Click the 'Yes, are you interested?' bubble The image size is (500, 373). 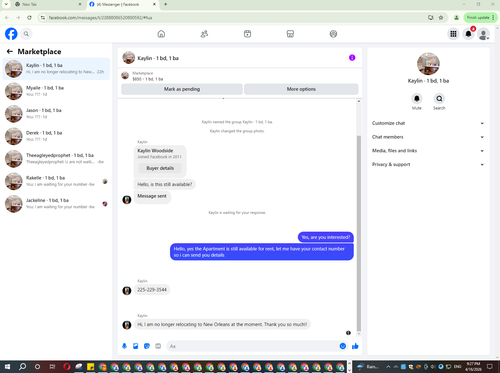(326, 237)
